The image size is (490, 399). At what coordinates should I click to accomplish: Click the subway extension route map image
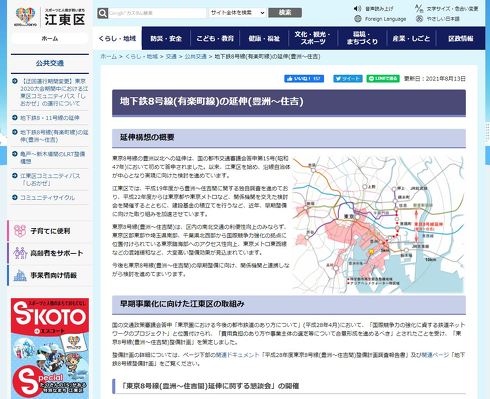click(x=378, y=225)
